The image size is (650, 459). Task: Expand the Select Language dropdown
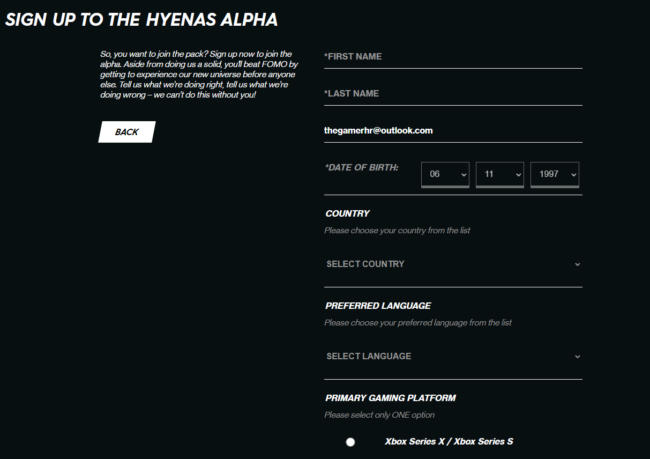pos(452,356)
